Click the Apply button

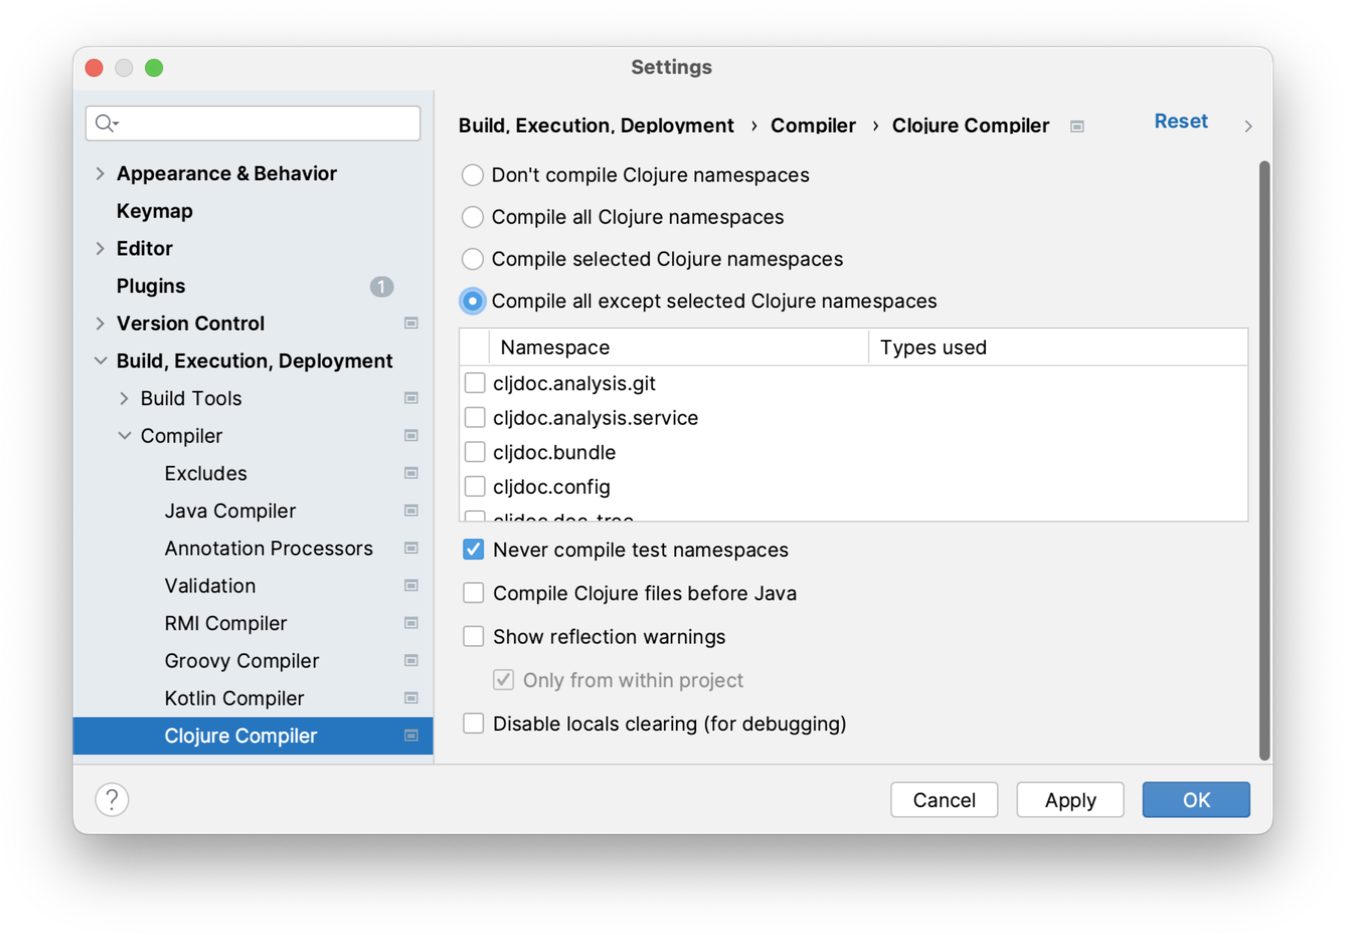click(x=1070, y=800)
